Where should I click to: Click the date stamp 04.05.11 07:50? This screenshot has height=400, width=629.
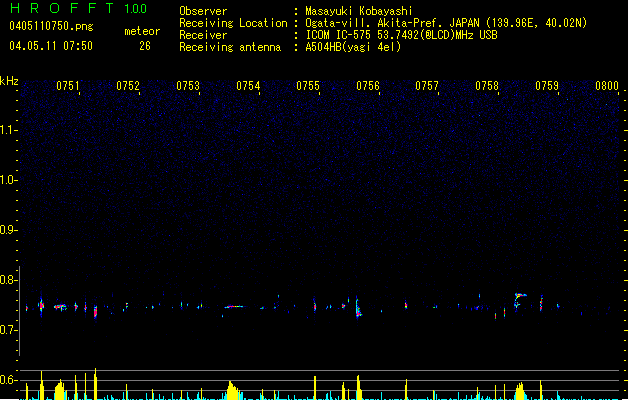[51, 46]
